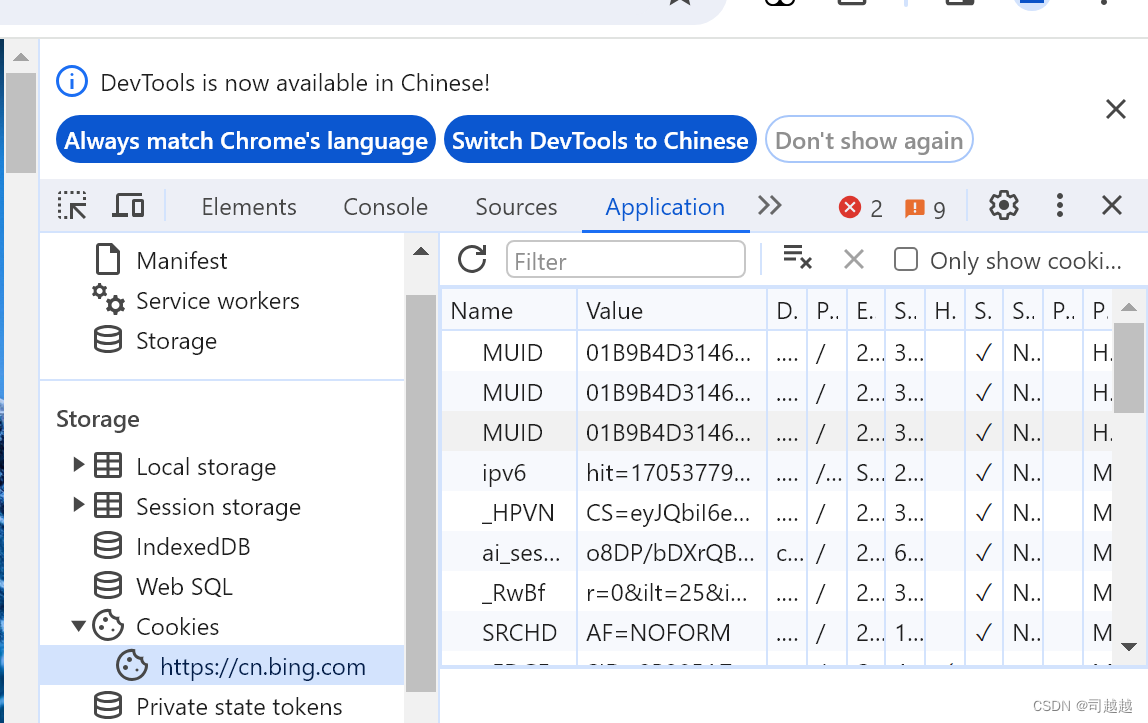Screen dimensions: 1148x723
Task: Toggle the device toolbar icon
Action: coord(128,205)
